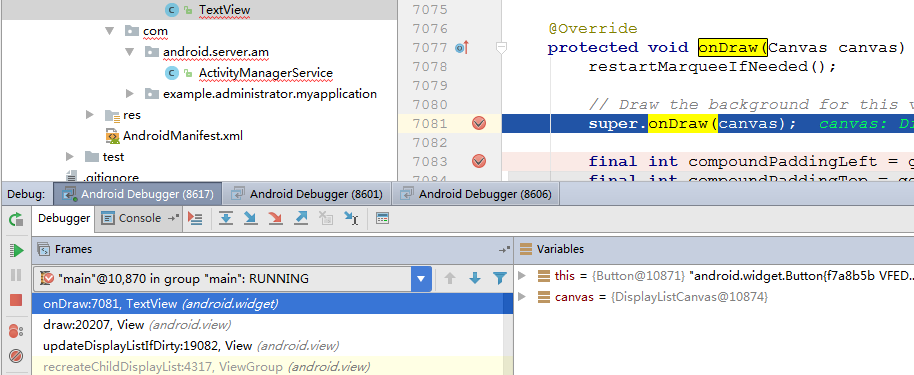Viewport: 914px width, 375px height.
Task: Click the Step Into icon
Action: tap(250, 219)
